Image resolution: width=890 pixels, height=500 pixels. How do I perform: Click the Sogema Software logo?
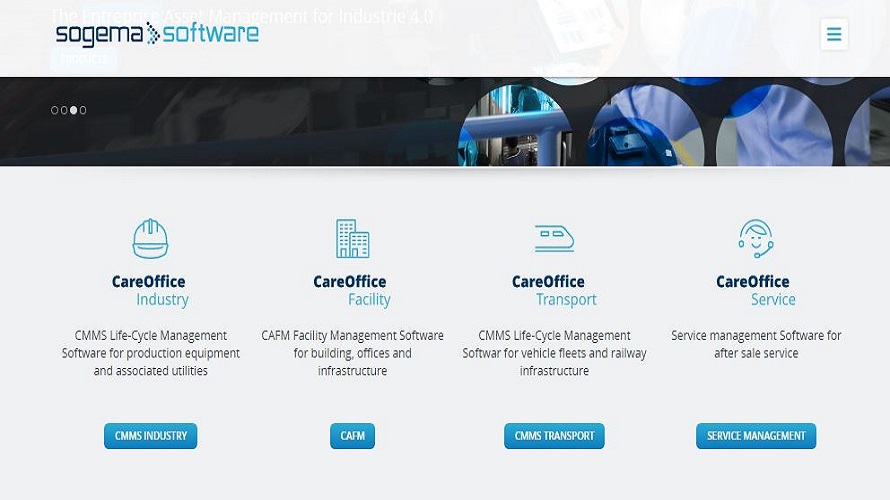click(x=157, y=34)
